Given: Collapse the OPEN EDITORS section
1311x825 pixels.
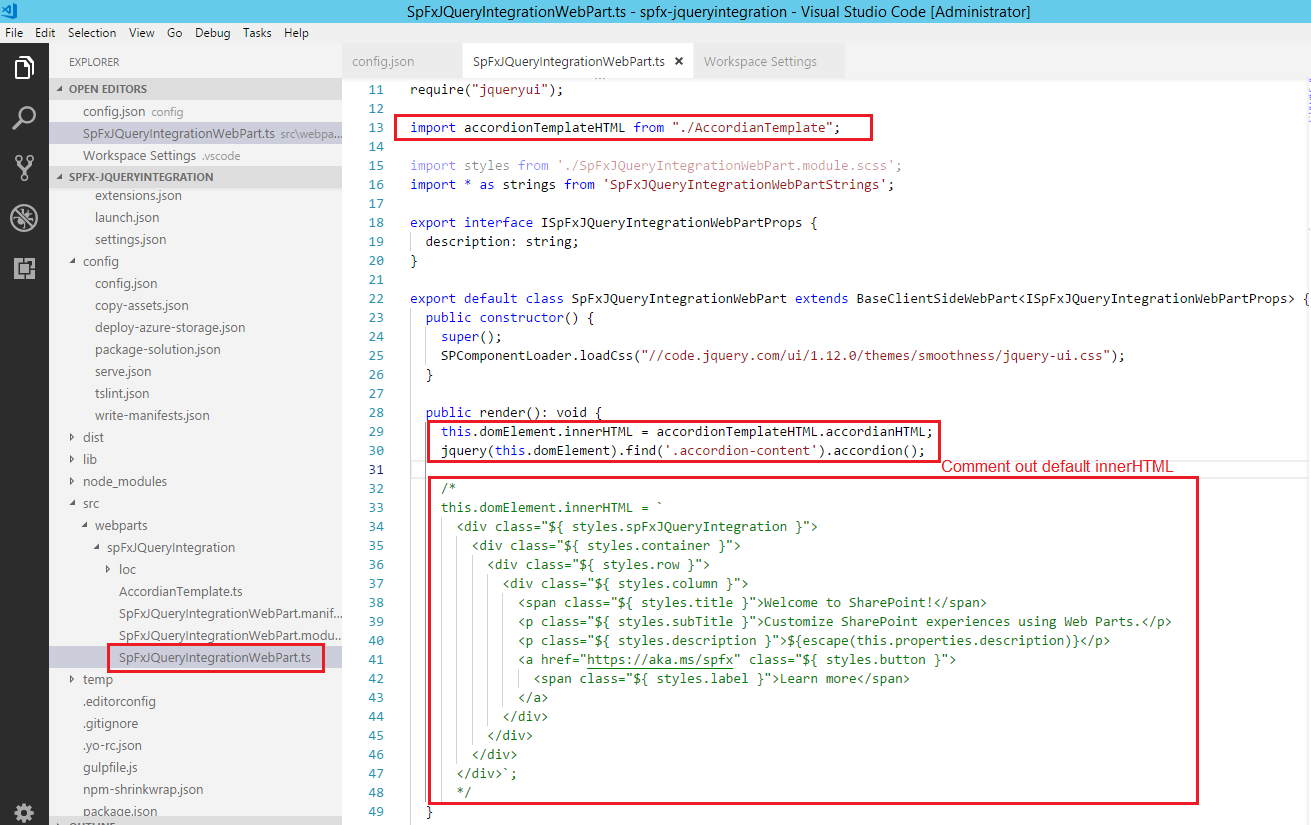Looking at the screenshot, I should 107,89.
